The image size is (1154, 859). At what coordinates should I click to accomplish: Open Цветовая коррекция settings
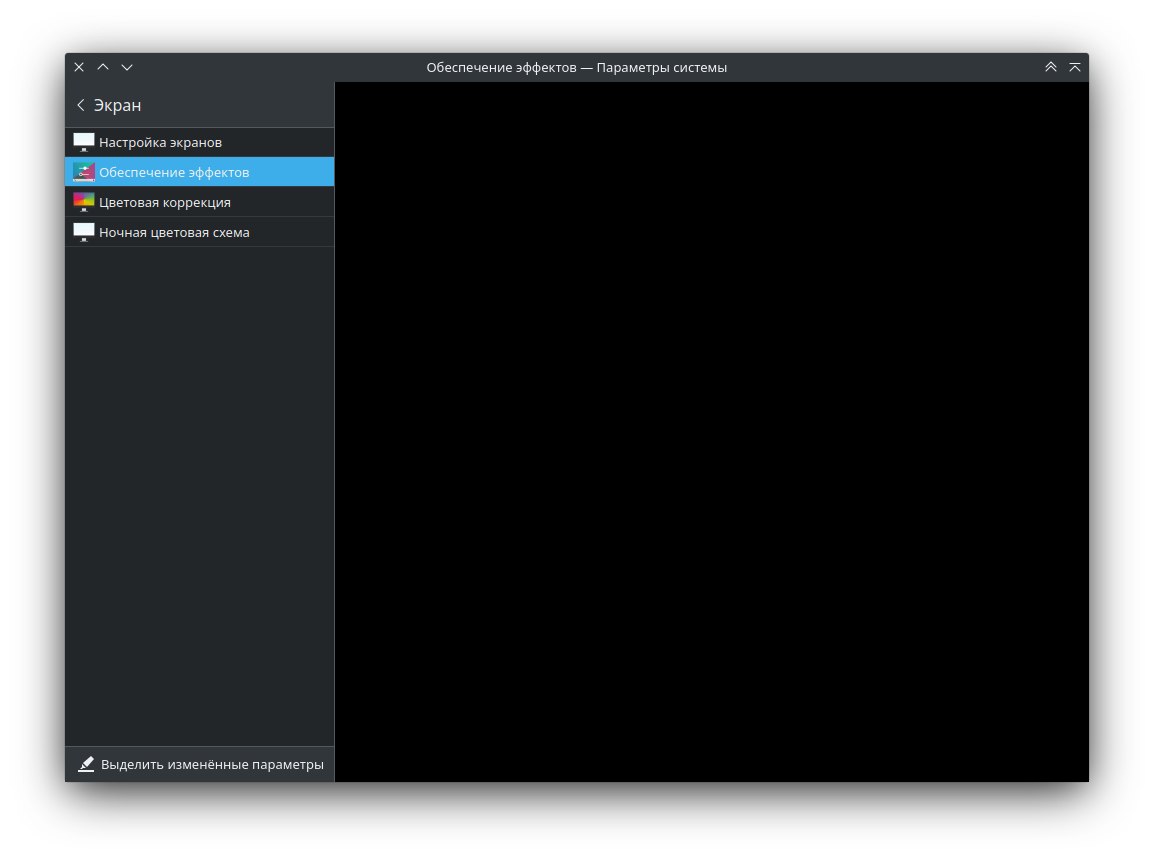(x=199, y=202)
